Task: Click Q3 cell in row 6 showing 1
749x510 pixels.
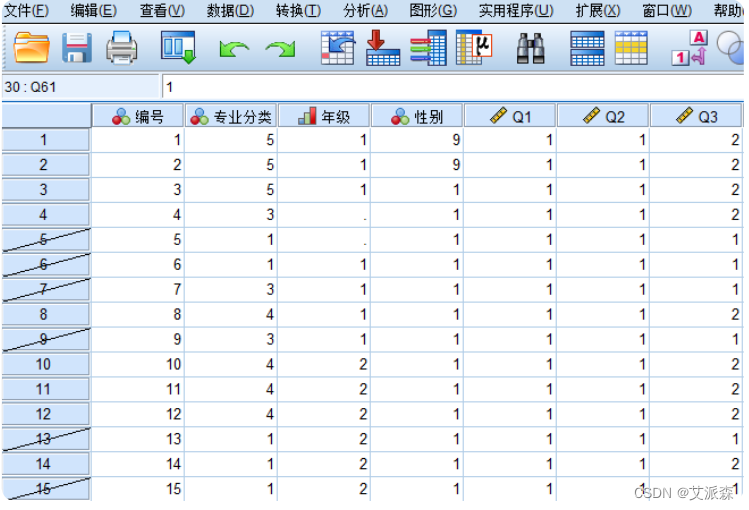Action: coord(696,265)
